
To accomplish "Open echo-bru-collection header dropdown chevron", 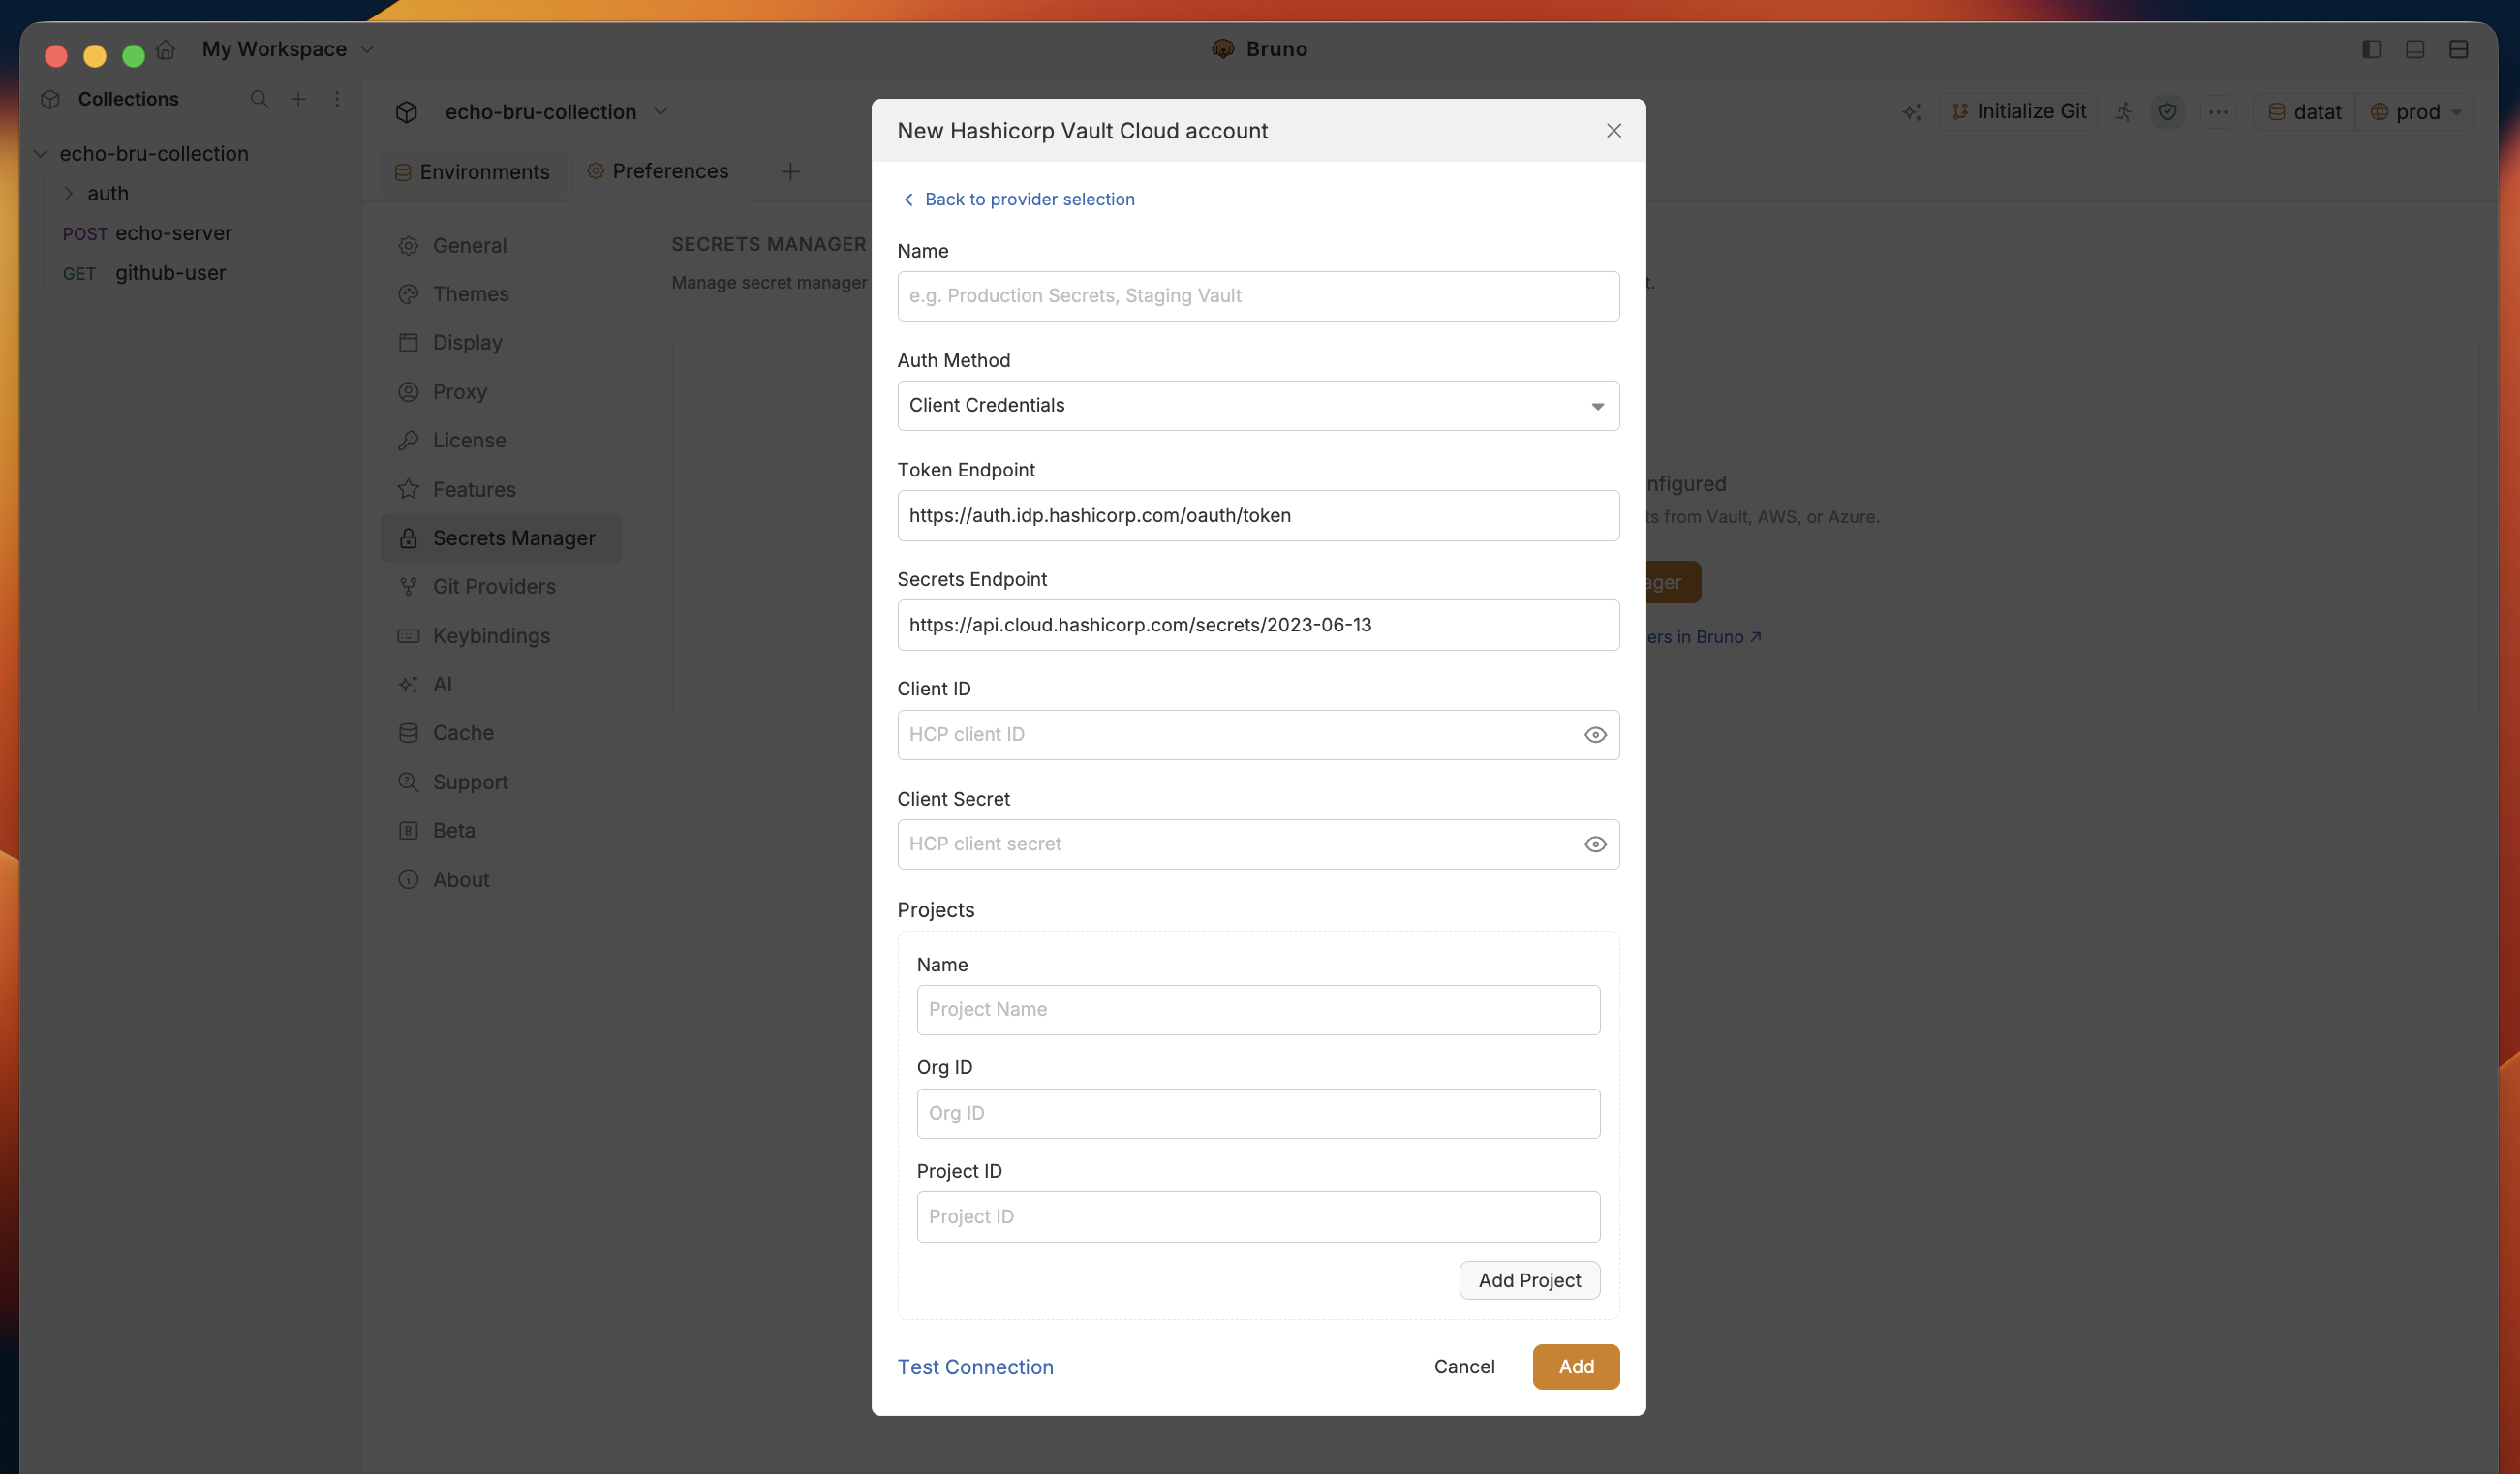I will tap(660, 112).
